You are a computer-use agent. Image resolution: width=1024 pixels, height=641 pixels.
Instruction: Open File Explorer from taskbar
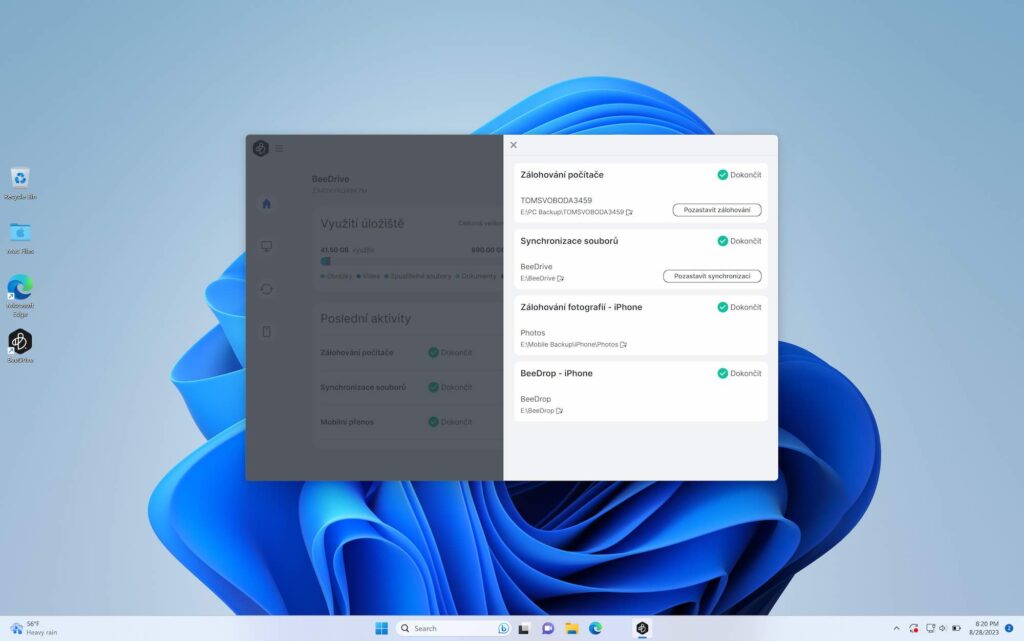point(572,628)
